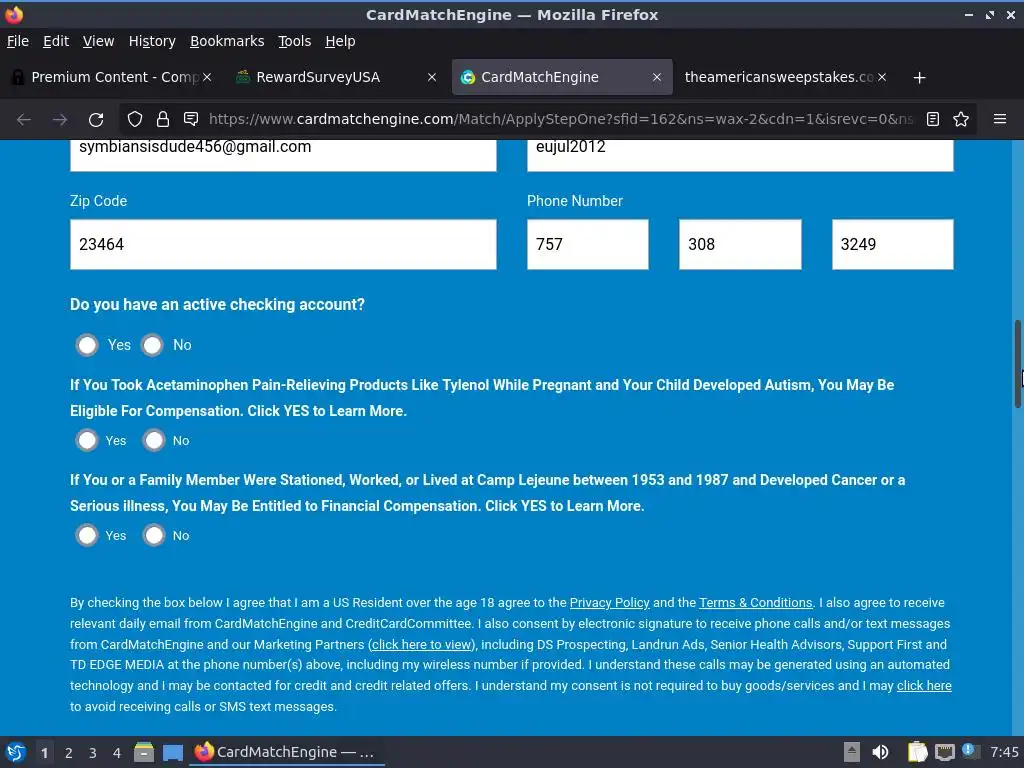Viewport: 1024px width, 768px height.
Task: Select No for the Camp Lejeune question
Action: coord(154,536)
